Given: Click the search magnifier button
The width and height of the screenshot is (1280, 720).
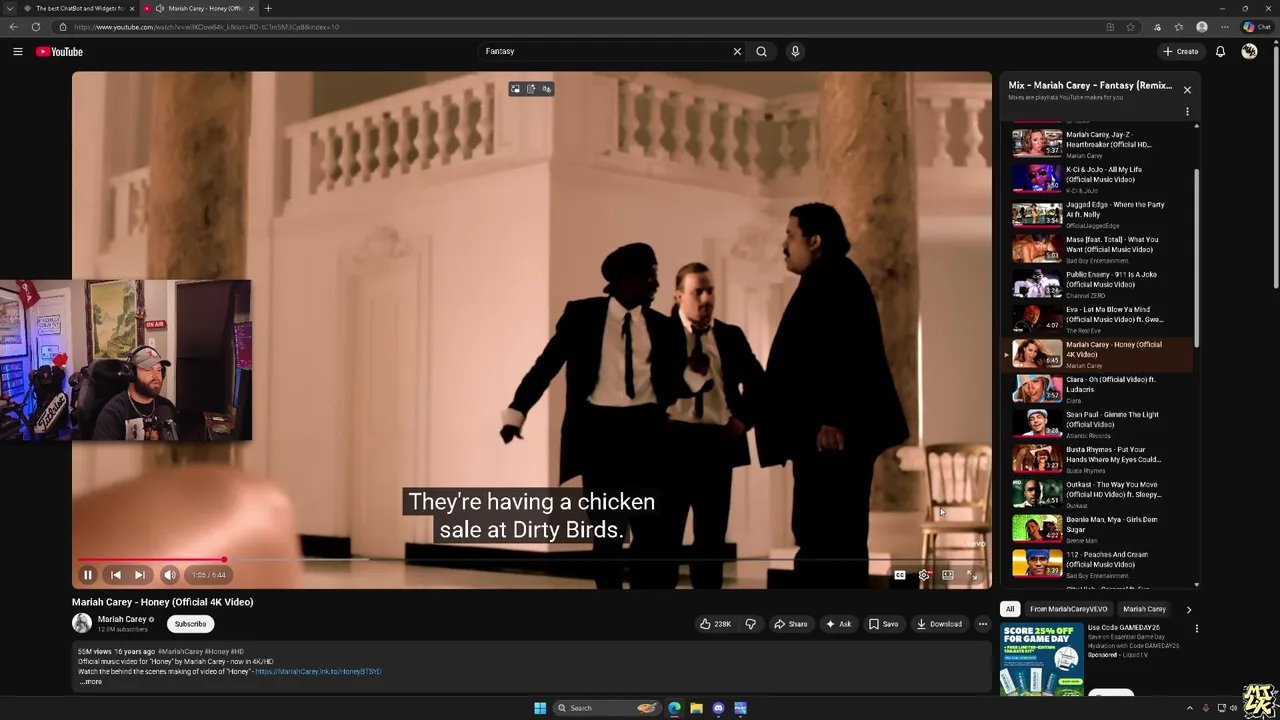Looking at the screenshot, I should point(761,51).
